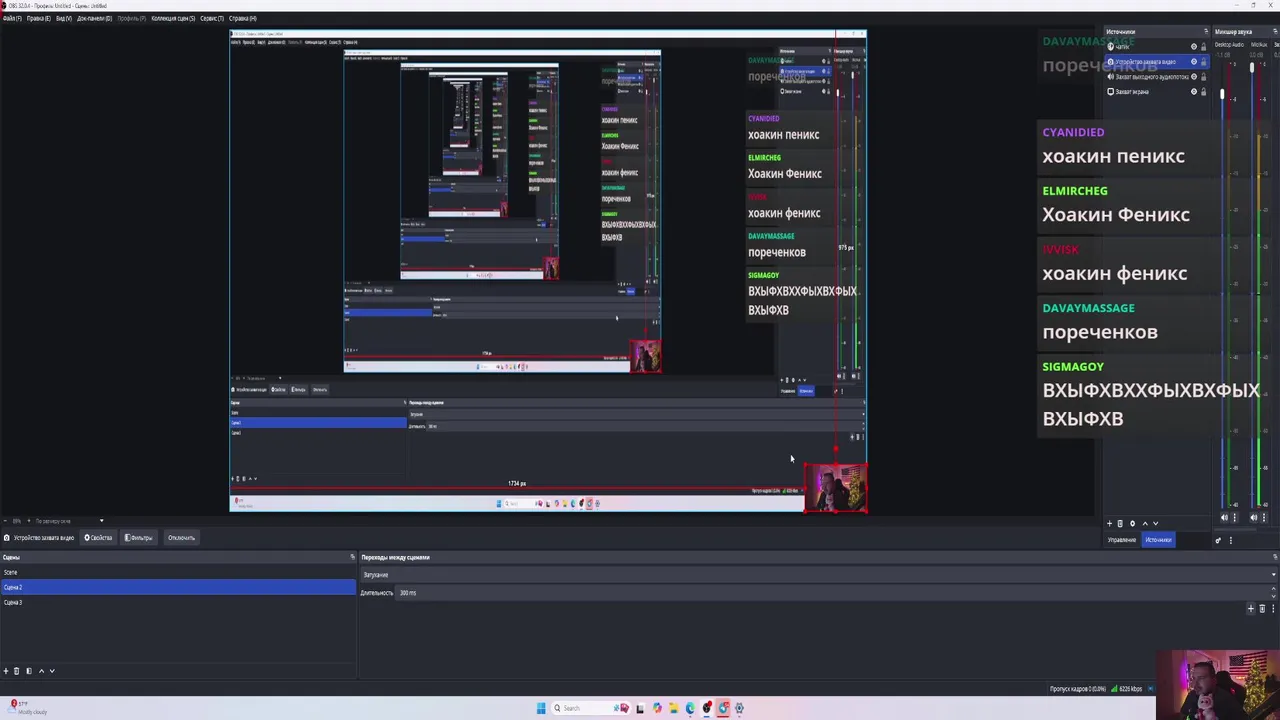
Task: Open the Док-панели menu
Action: tap(94, 18)
